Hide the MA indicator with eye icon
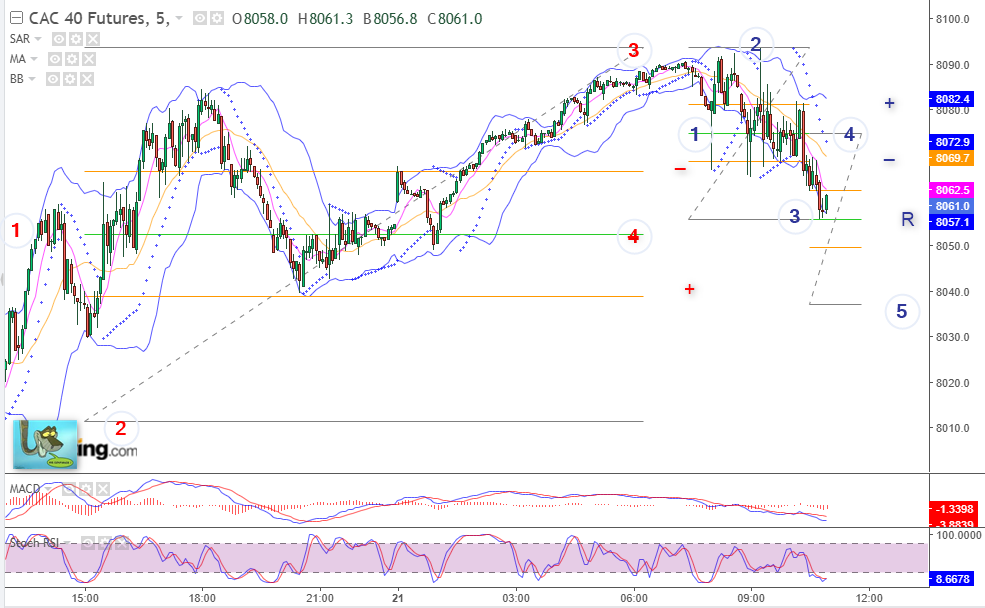The height and width of the screenshot is (608, 985). pyautogui.click(x=55, y=60)
